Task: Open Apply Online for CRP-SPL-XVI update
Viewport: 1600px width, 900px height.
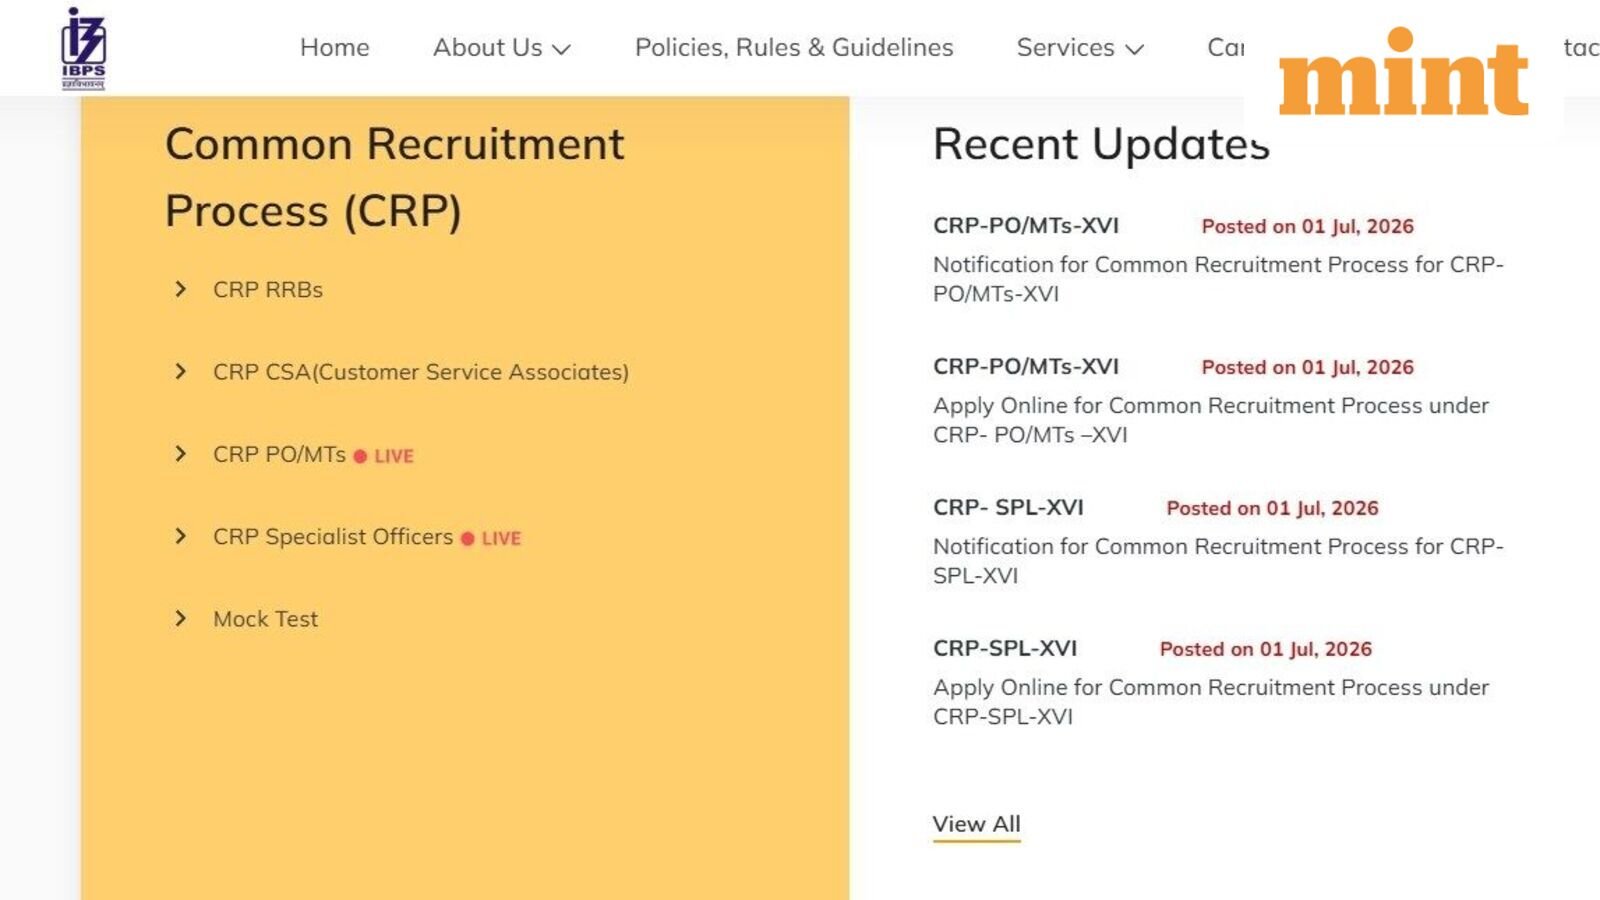Action: point(1211,702)
